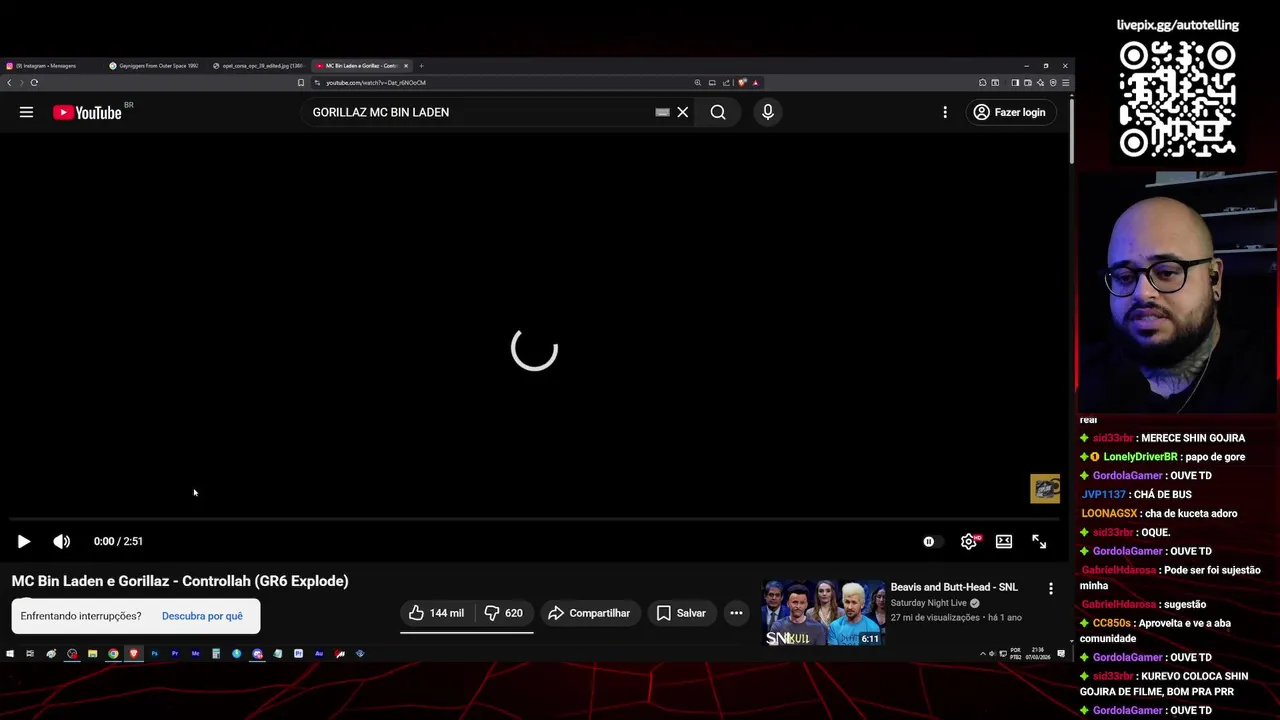
Task: Open Brave Rewards triangle icon
Action: [x=755, y=83]
